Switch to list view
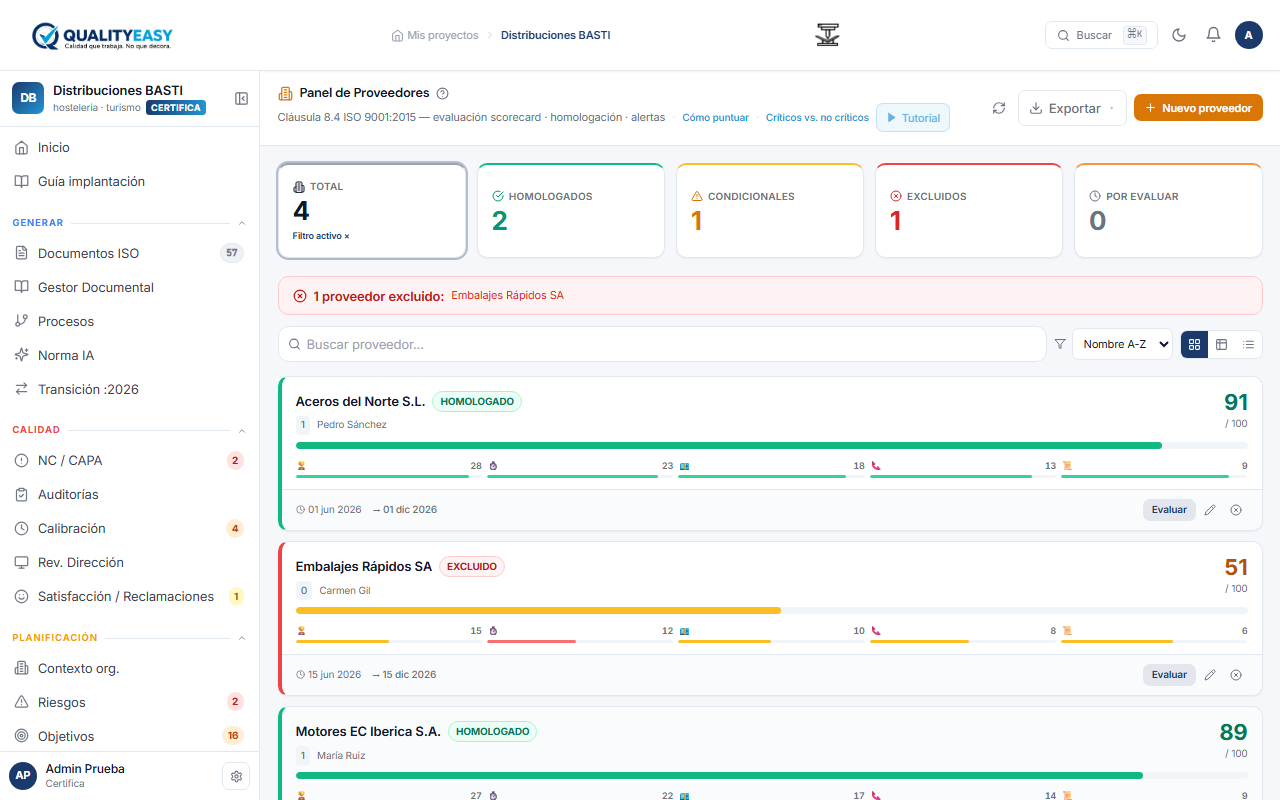The width and height of the screenshot is (1280, 800). tap(1248, 344)
